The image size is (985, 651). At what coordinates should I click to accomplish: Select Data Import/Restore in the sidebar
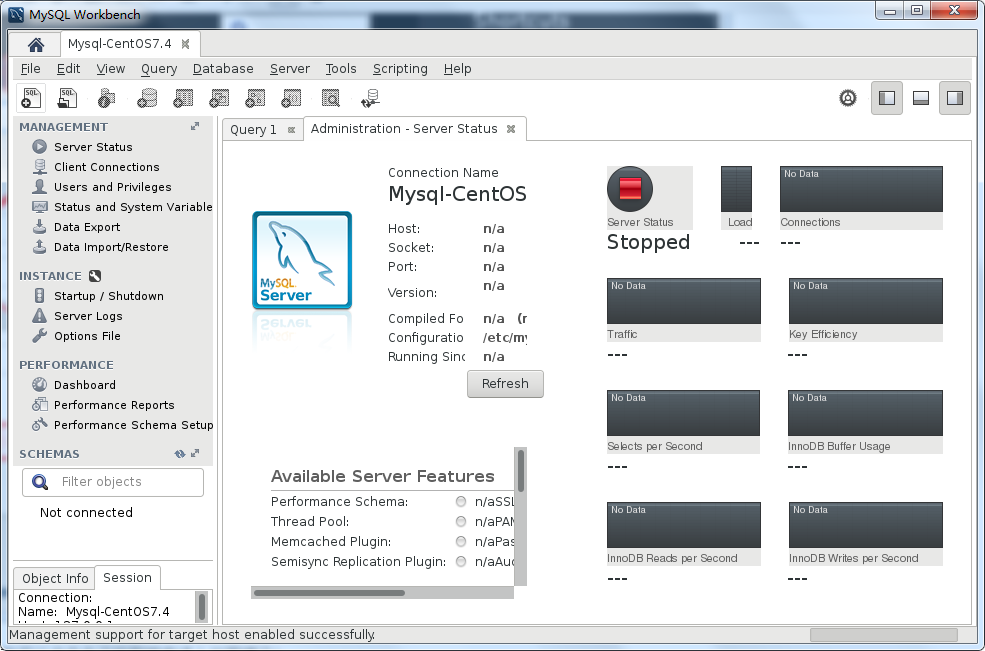tap(100, 248)
